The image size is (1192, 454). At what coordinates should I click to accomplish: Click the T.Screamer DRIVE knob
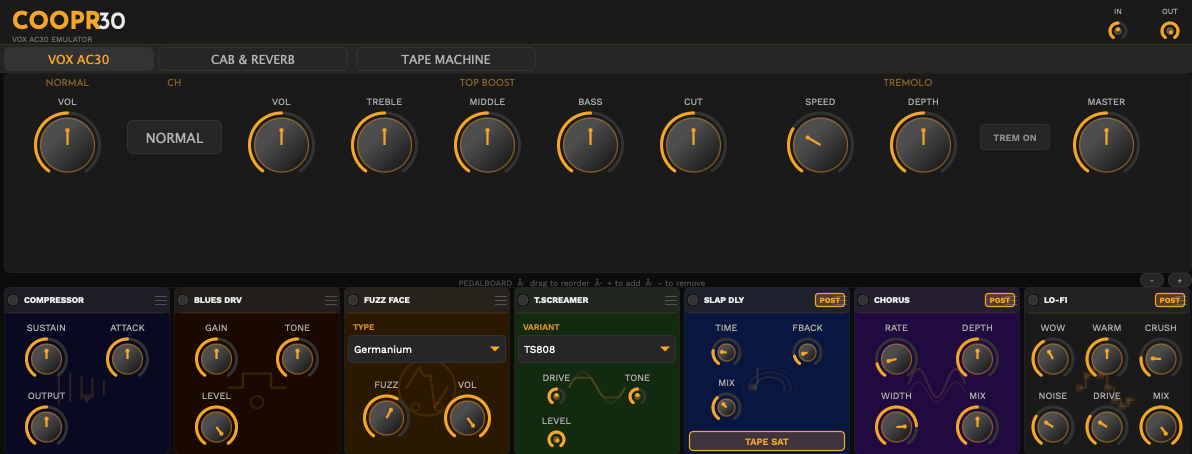coord(556,396)
